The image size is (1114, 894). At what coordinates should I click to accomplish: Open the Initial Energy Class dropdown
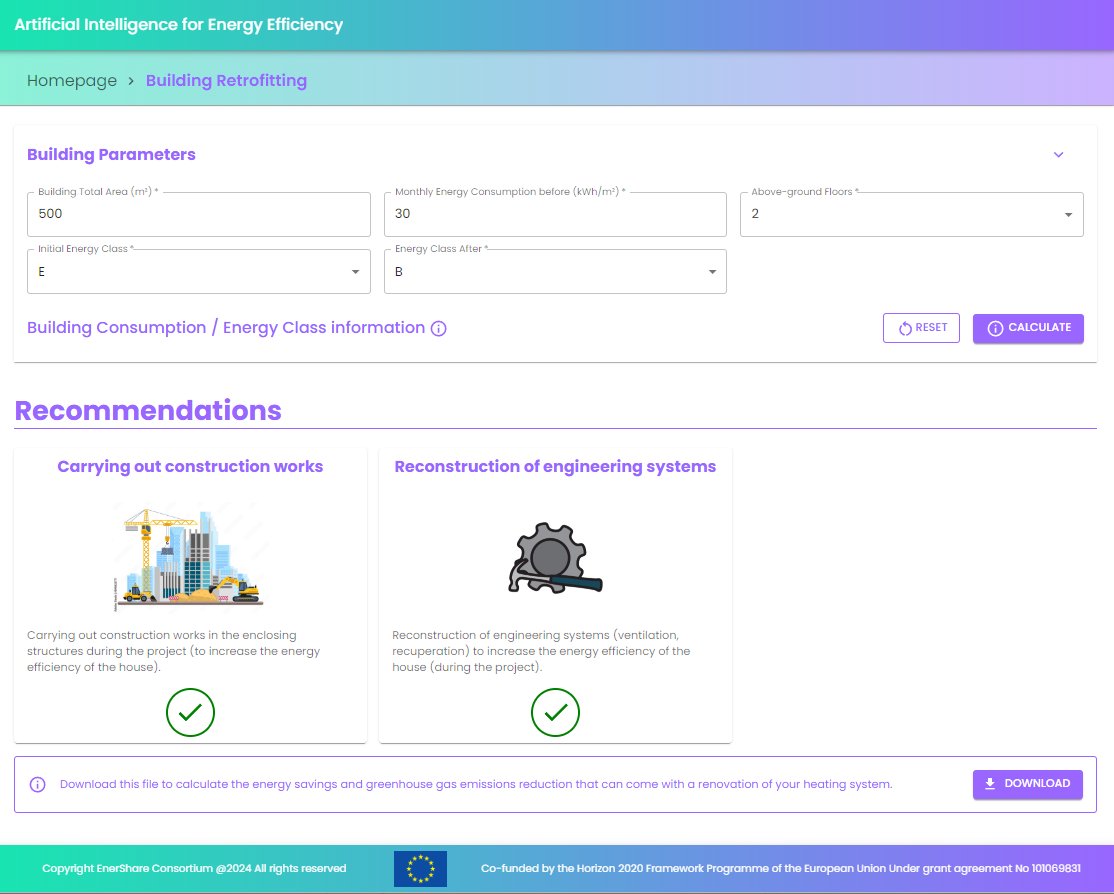(x=199, y=271)
